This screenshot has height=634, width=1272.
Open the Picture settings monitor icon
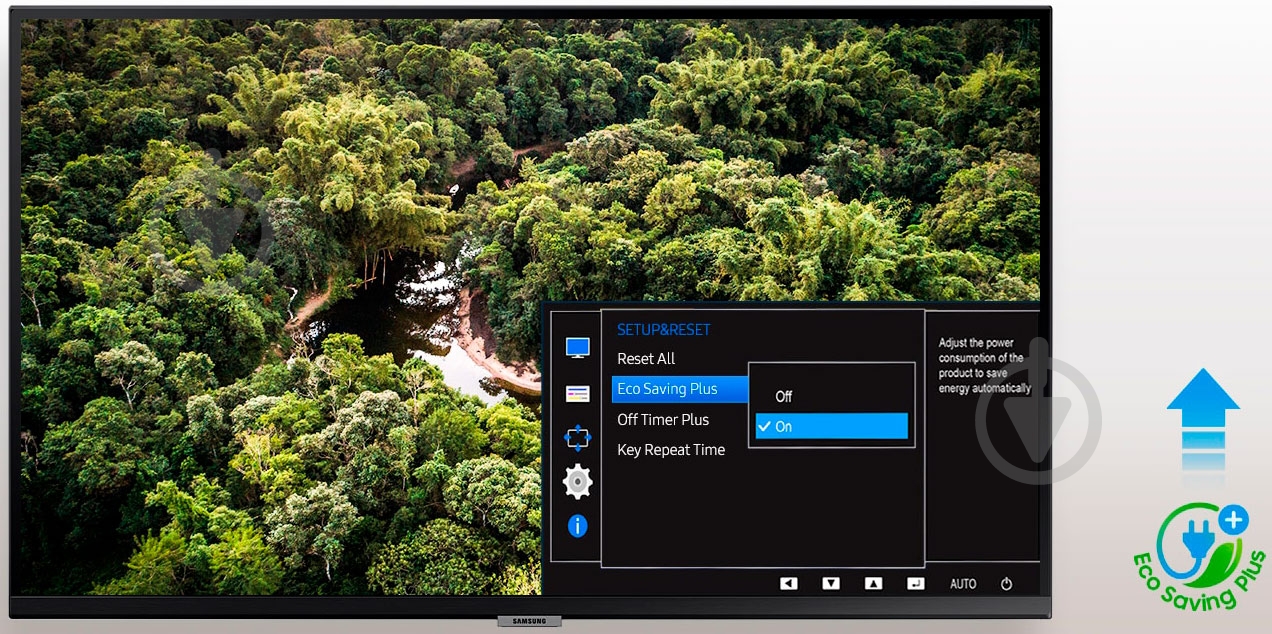[577, 348]
